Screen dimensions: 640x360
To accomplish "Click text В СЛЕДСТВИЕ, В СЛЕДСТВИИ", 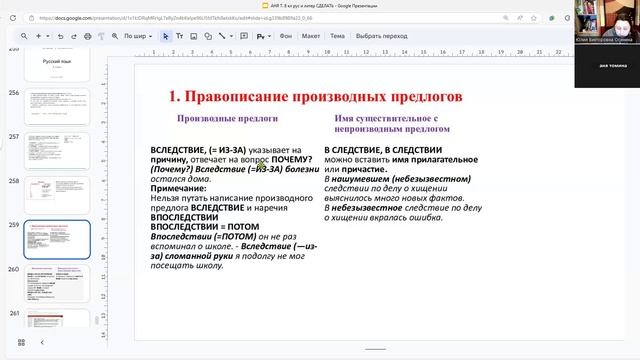I will 383,150.
